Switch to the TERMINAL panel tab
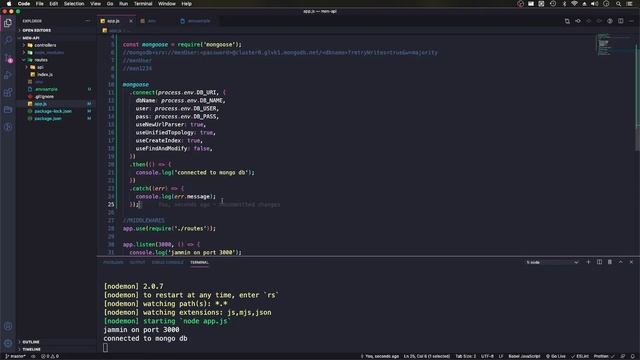This screenshot has width=640, height=360. (x=199, y=262)
